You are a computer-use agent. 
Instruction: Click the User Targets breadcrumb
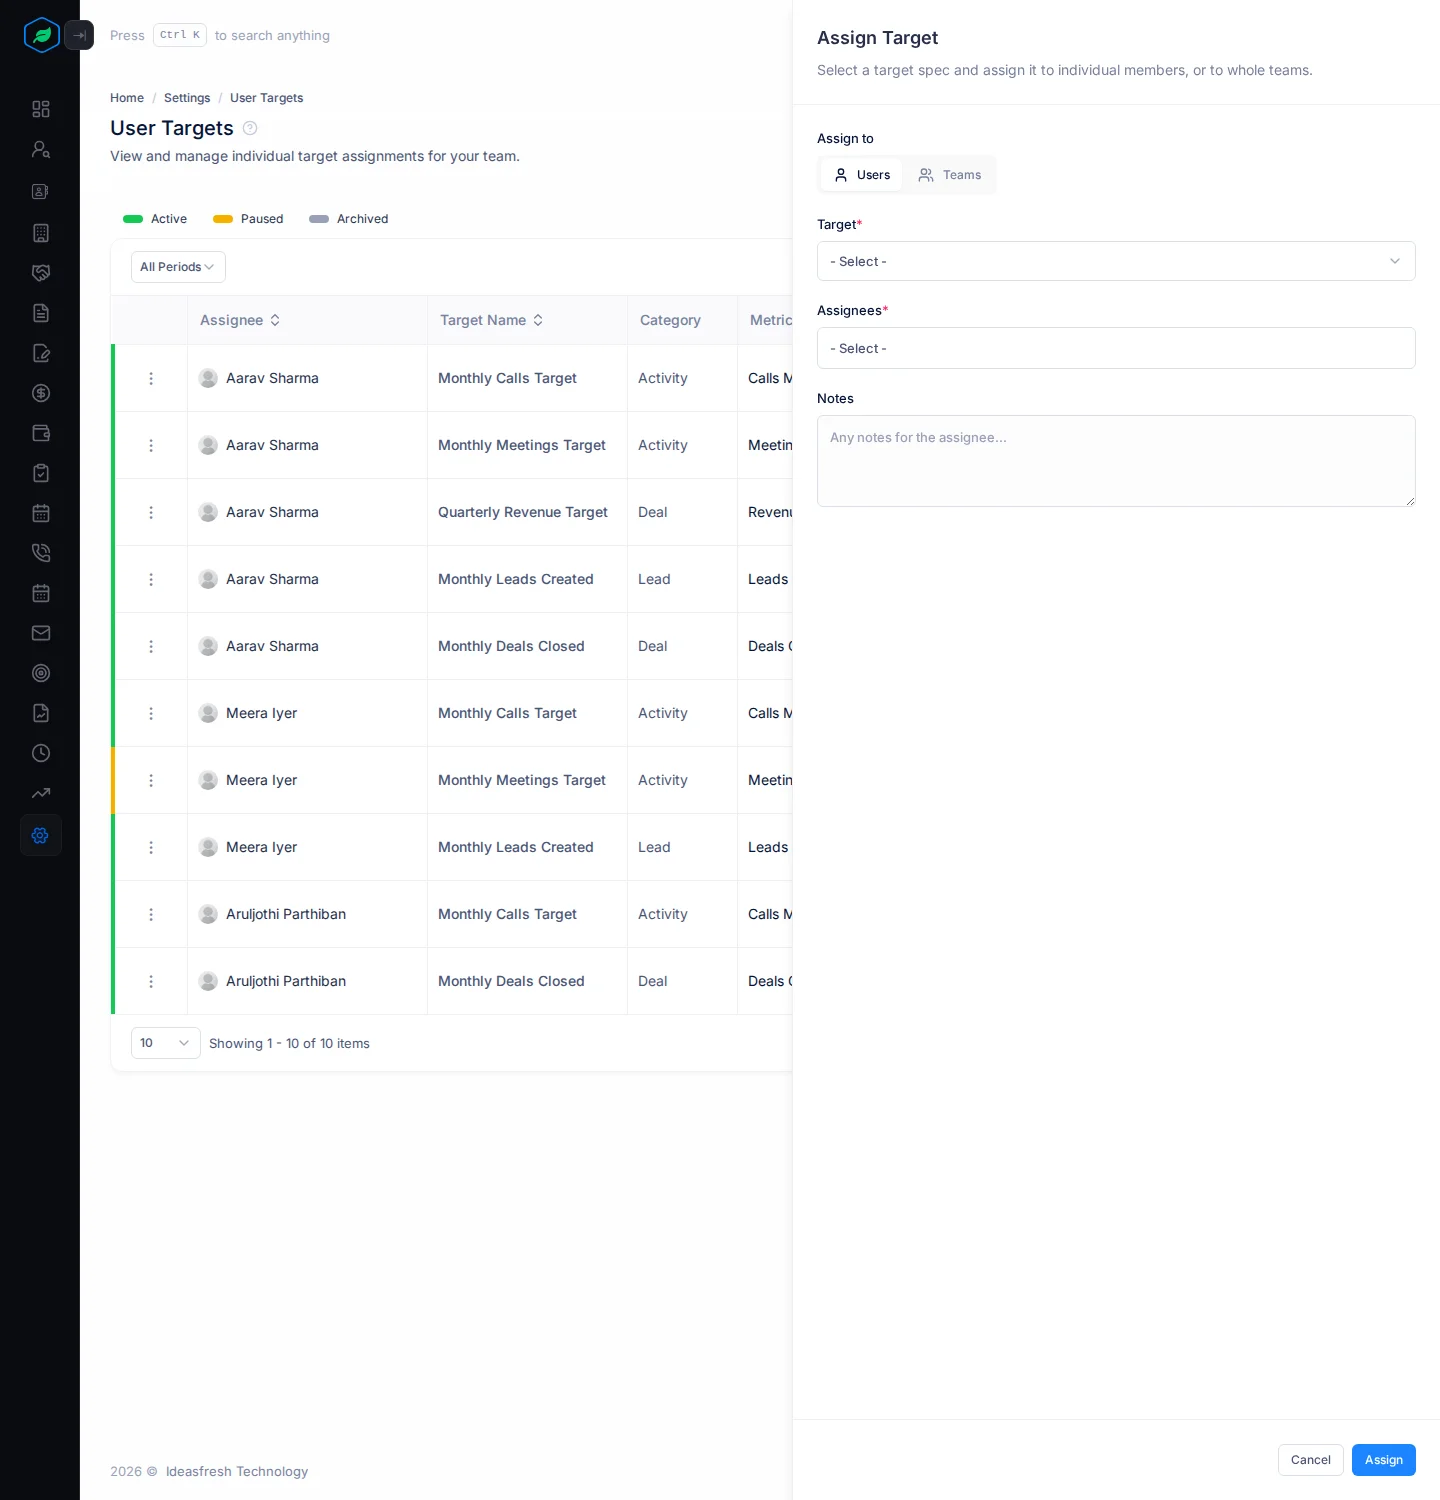pos(266,98)
